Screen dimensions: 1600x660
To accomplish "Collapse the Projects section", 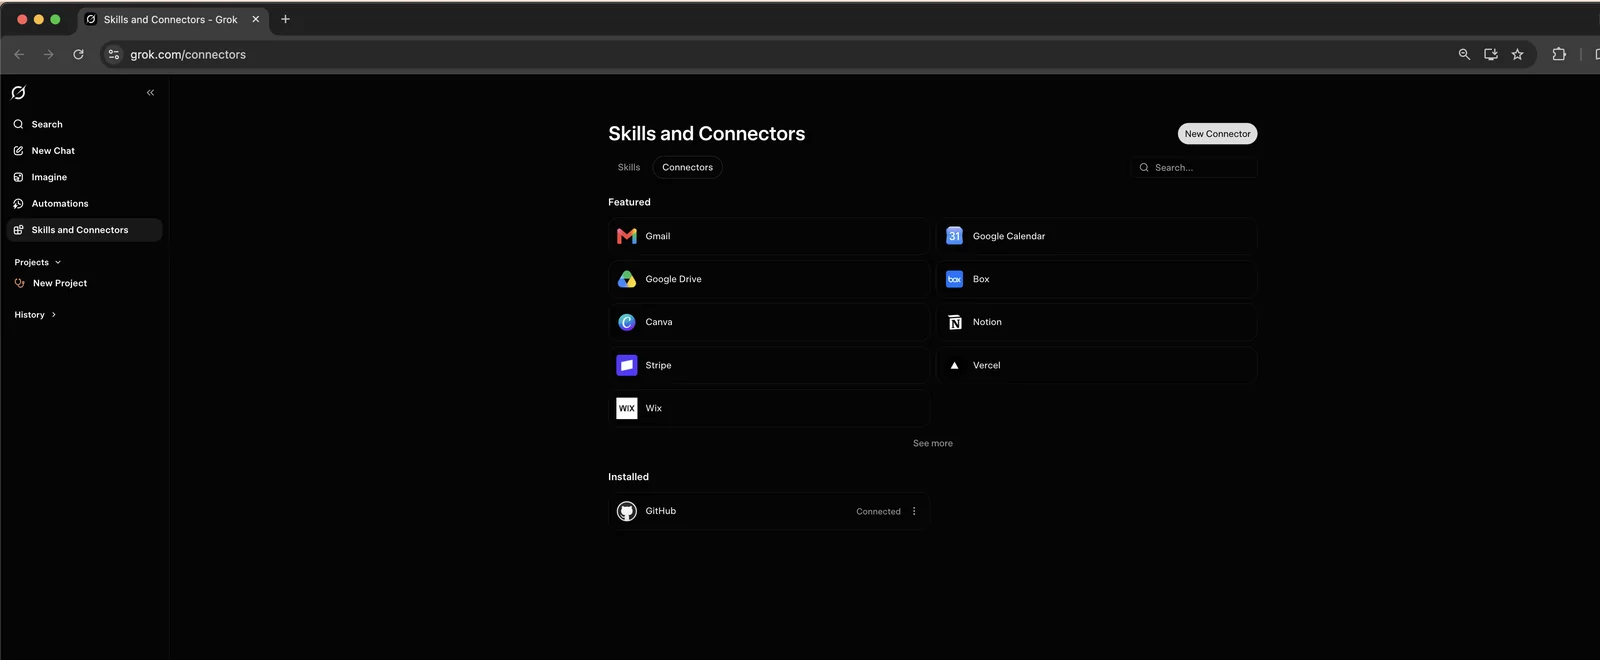I will tap(38, 262).
